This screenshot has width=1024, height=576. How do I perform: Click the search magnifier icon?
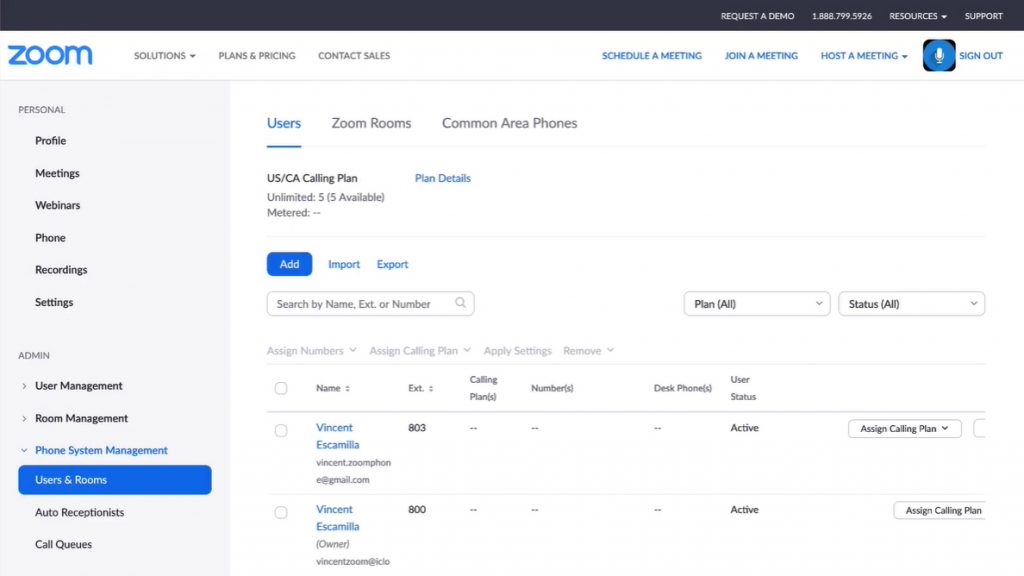461,303
